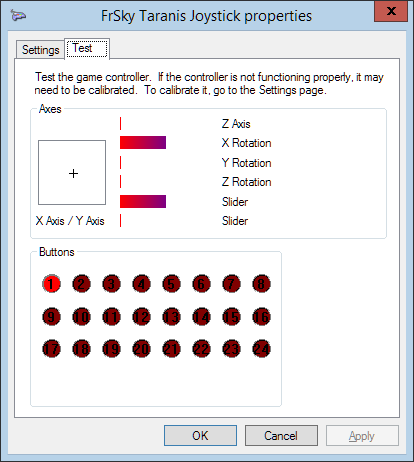Close the Joystick properties window
Screen dimensions: 414x462
[x=391, y=11]
